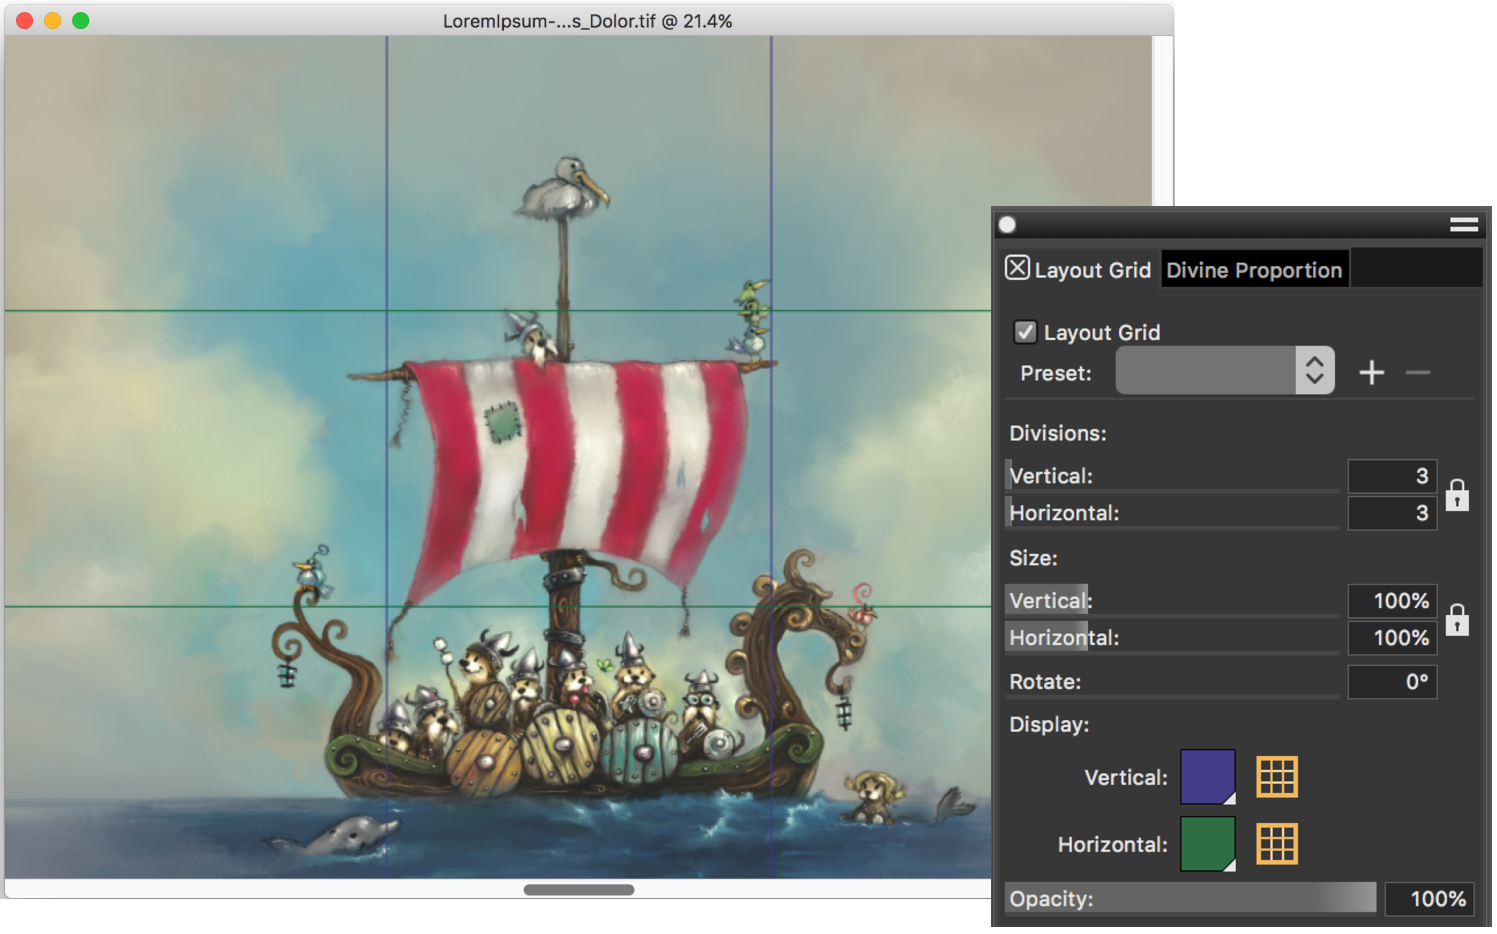The height and width of the screenshot is (934, 1497).
Task: Click the Vertical divisions value field
Action: click(1391, 476)
